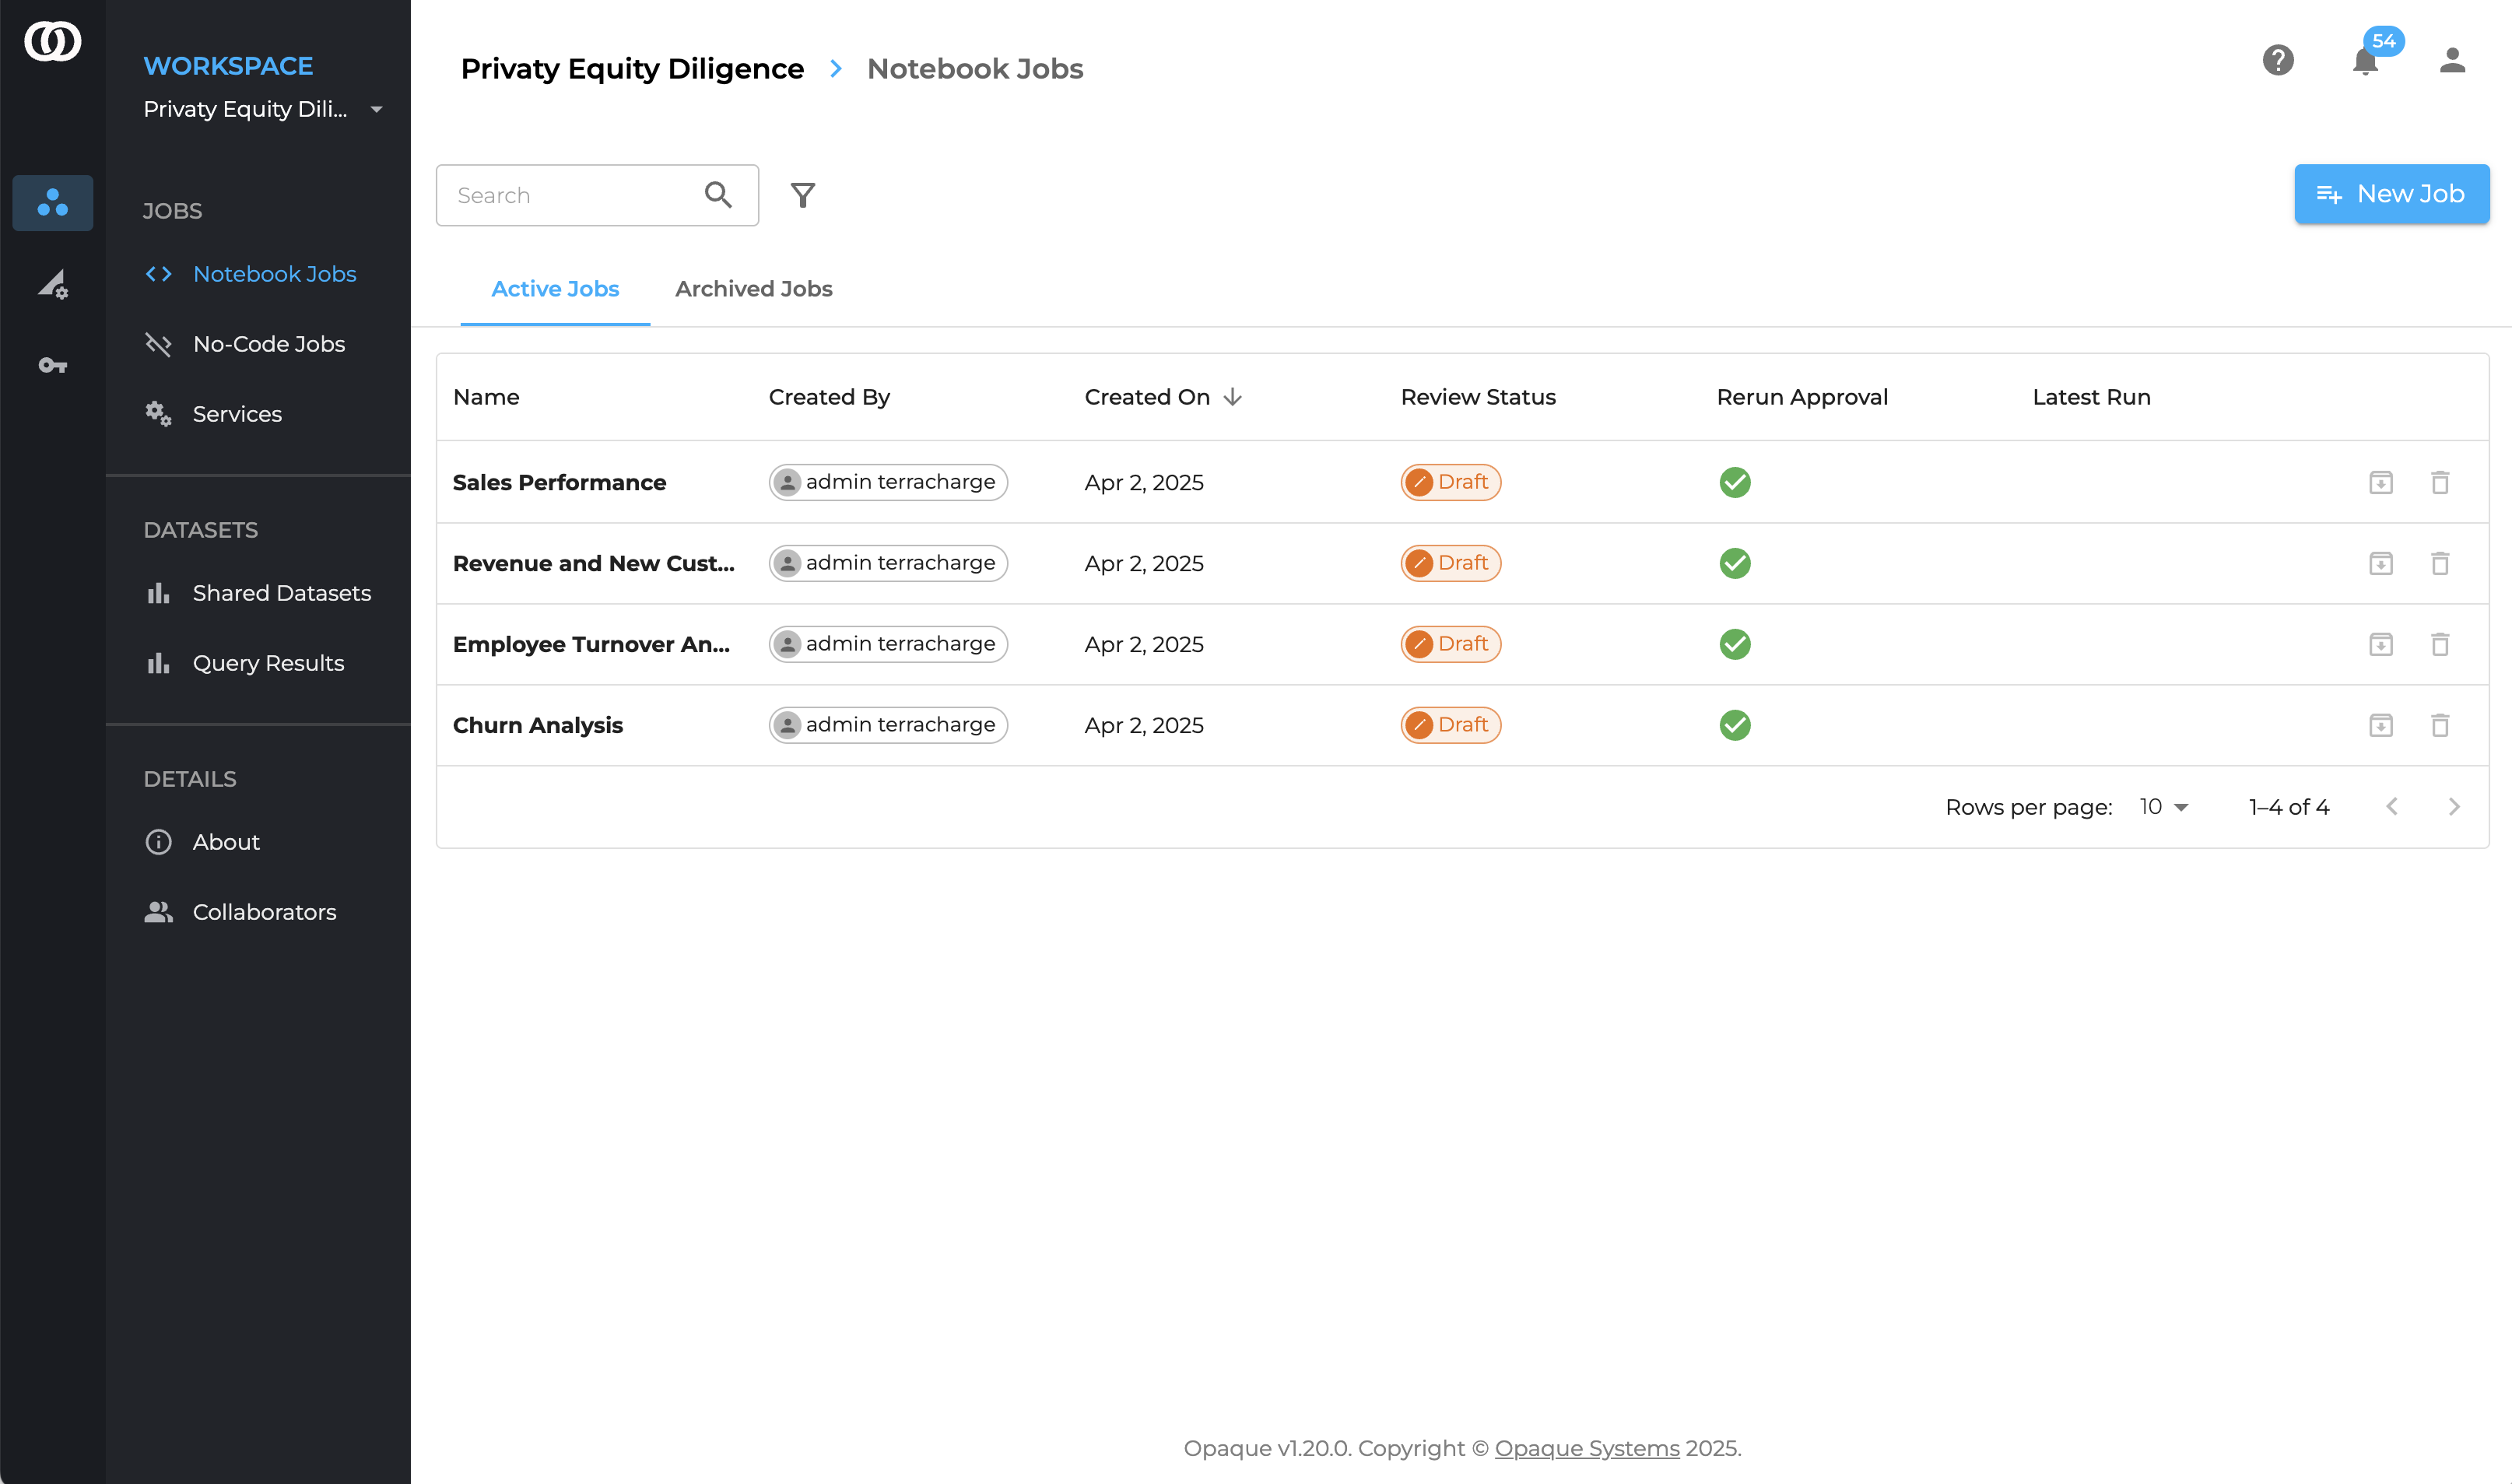The width and height of the screenshot is (2512, 1484).
Task: Delete the Churn Analysis job
Action: 2440,725
